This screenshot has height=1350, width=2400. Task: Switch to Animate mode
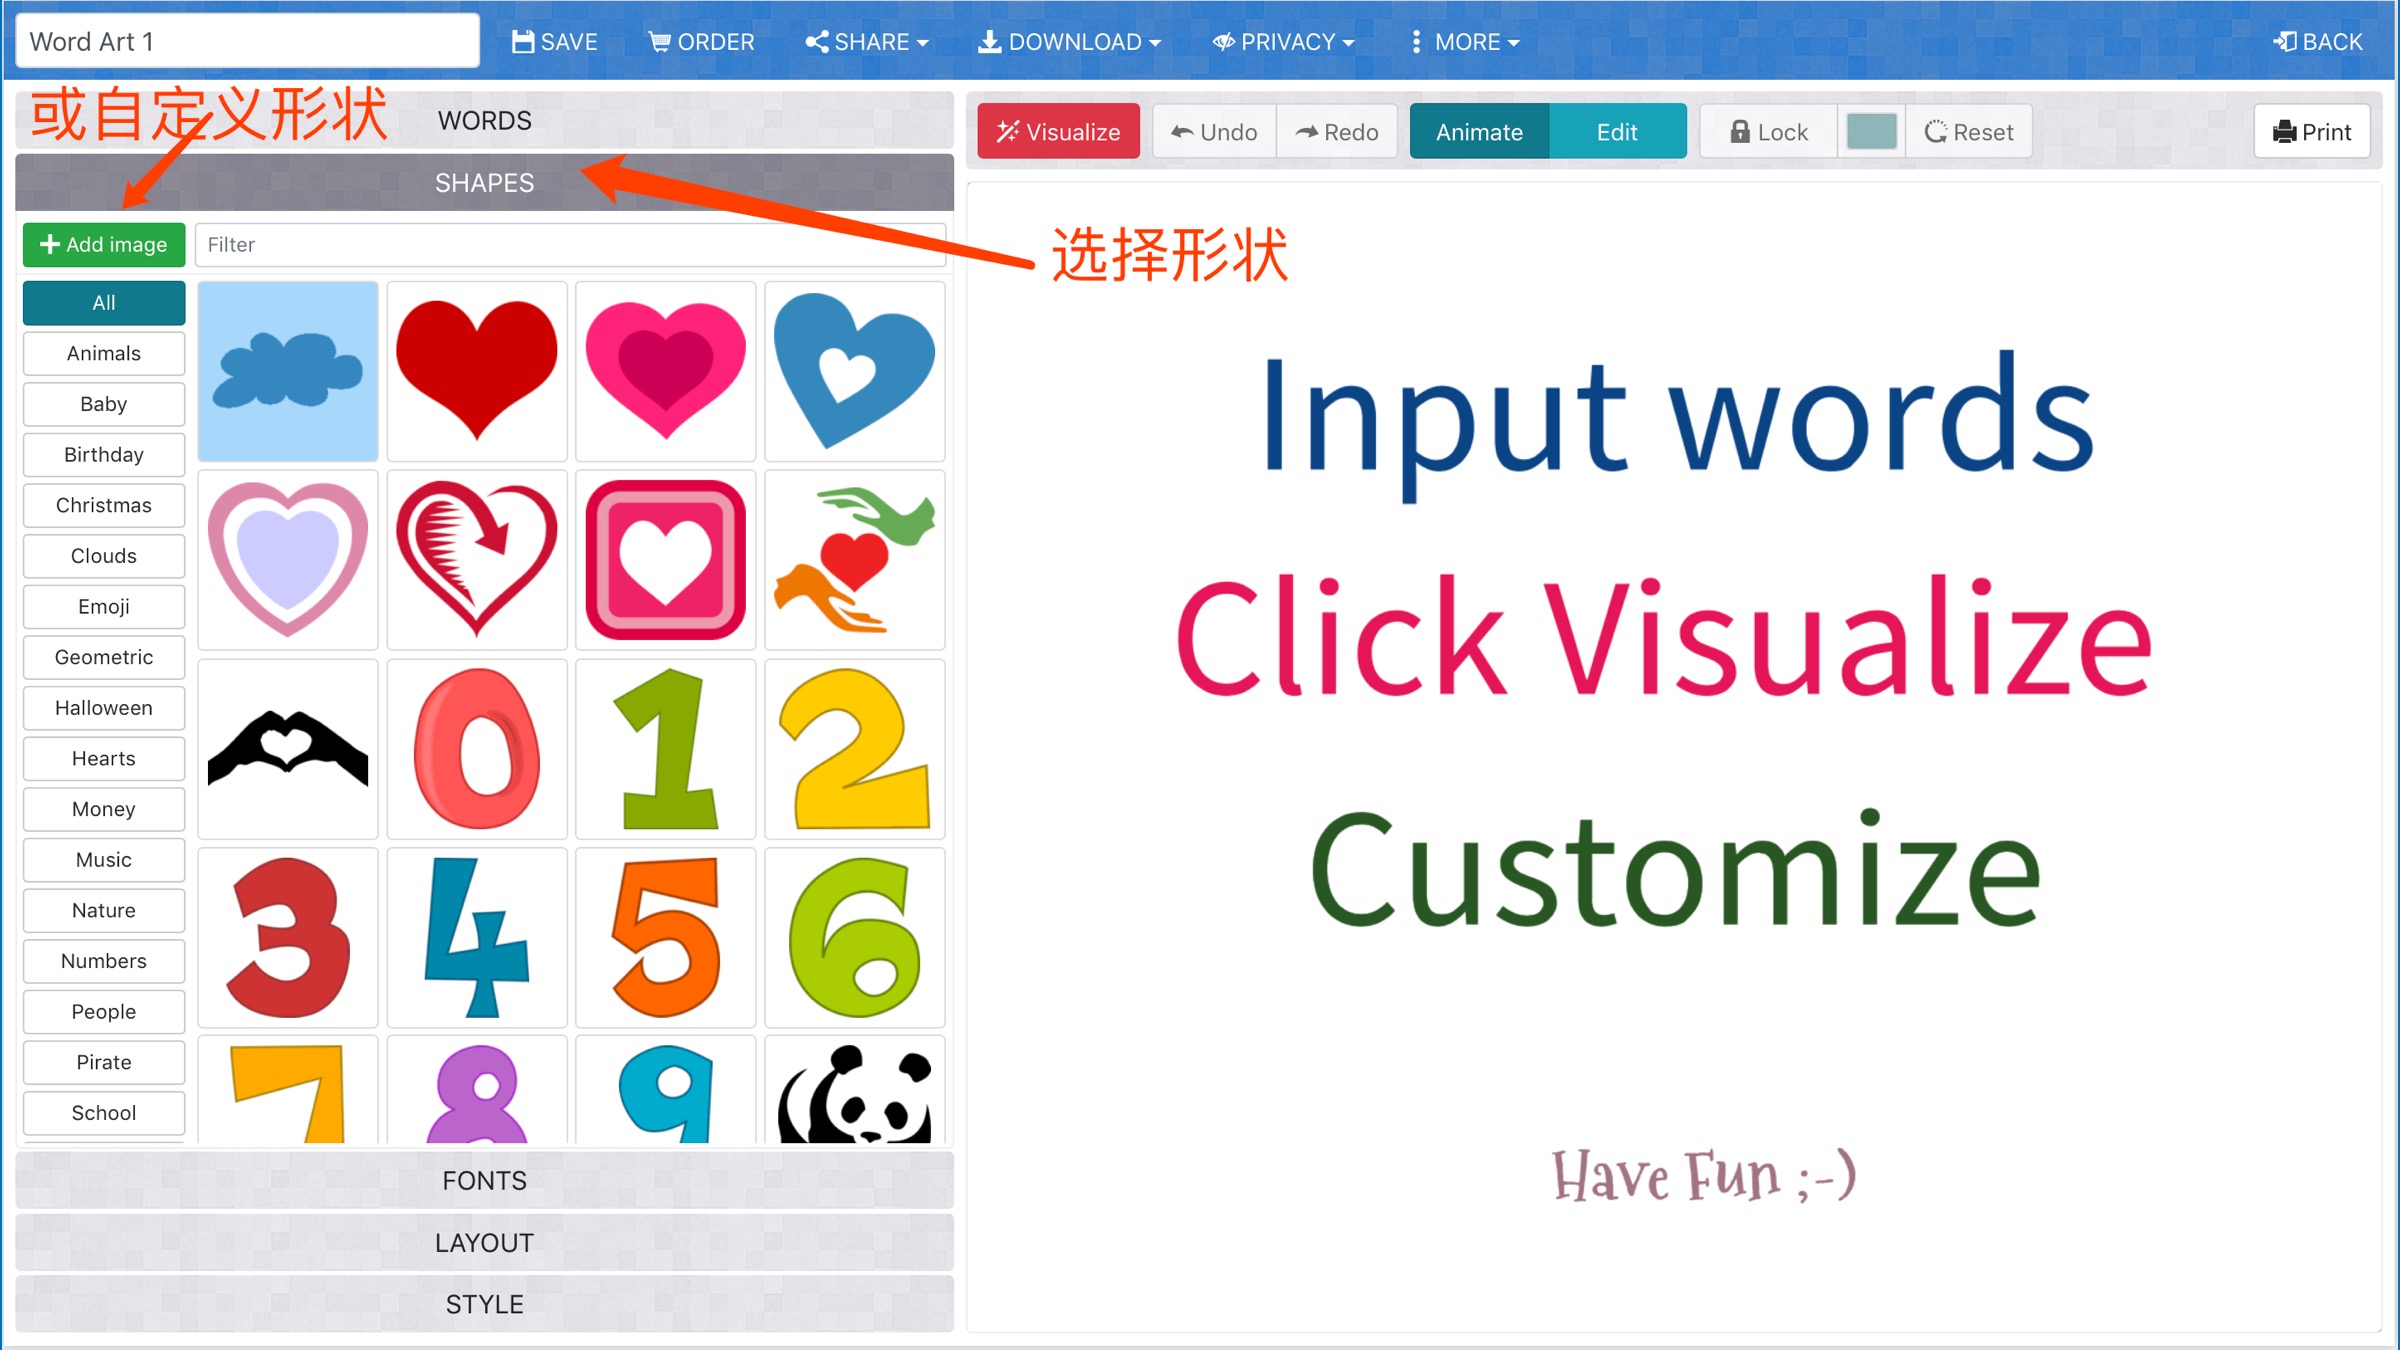click(1479, 132)
